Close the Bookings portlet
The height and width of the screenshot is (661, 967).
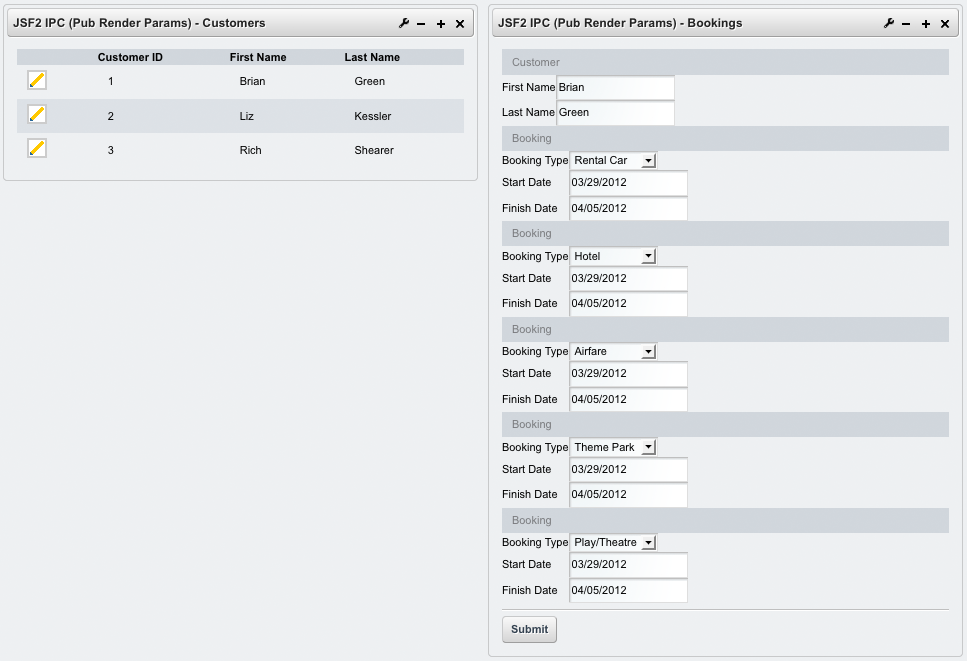(945, 23)
